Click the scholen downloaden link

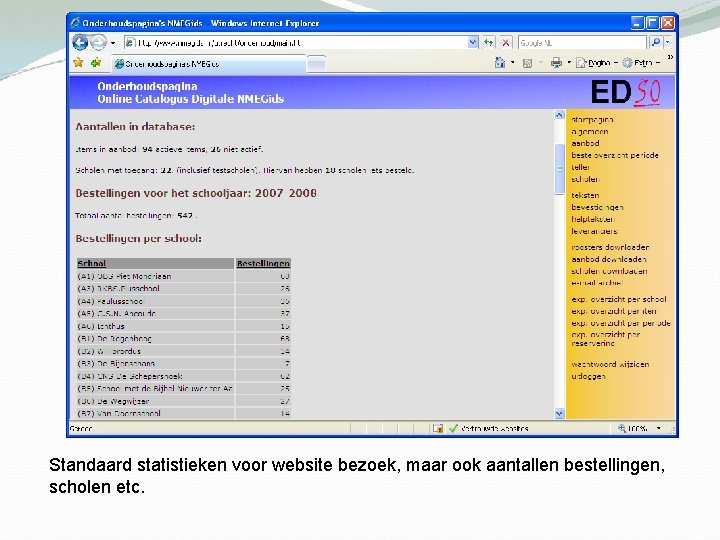[609, 271]
